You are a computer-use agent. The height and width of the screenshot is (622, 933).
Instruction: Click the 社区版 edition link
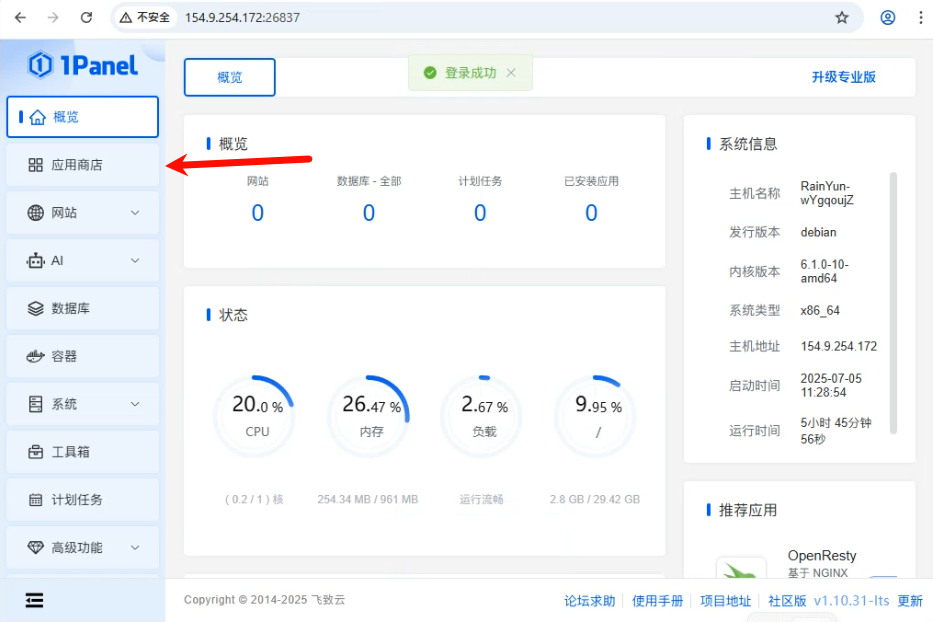click(x=787, y=601)
